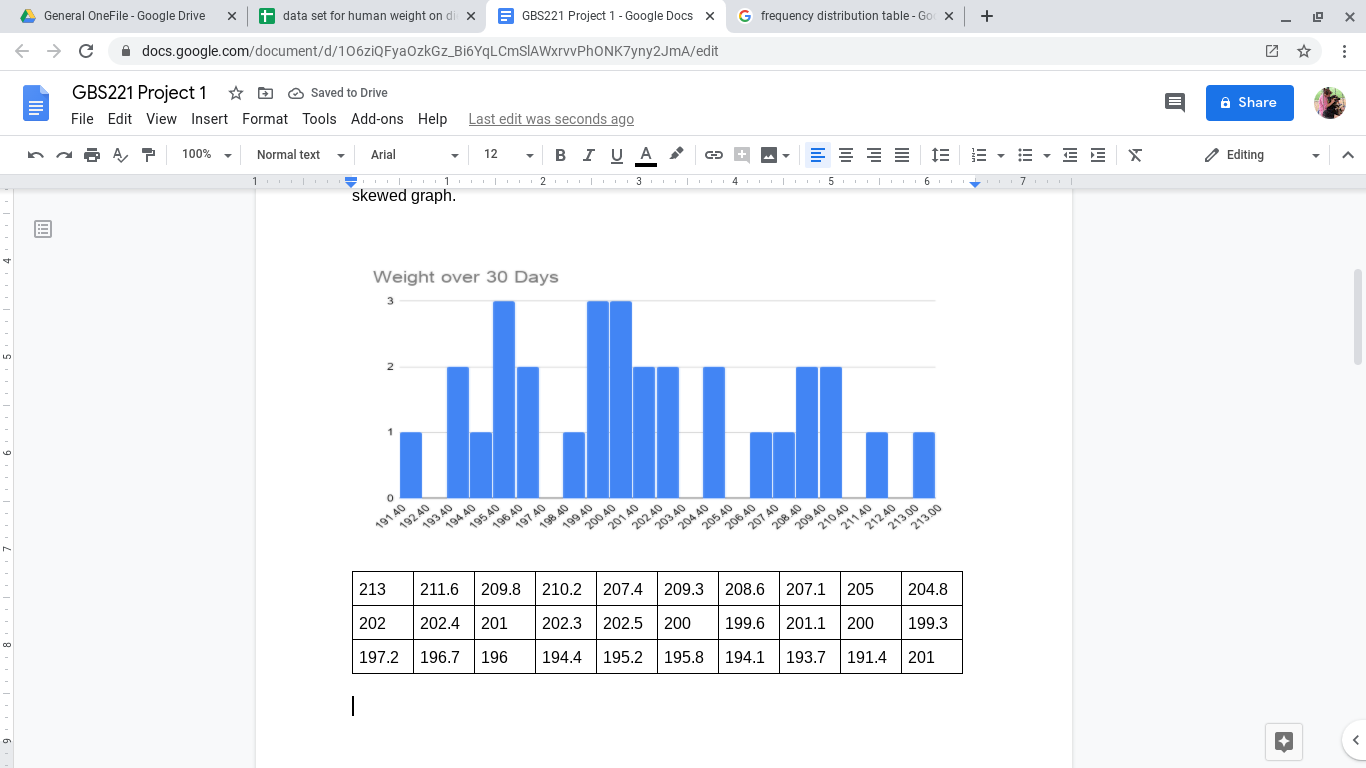Open the Tools menu
Image resolution: width=1366 pixels, height=768 pixels.
pyautogui.click(x=319, y=119)
